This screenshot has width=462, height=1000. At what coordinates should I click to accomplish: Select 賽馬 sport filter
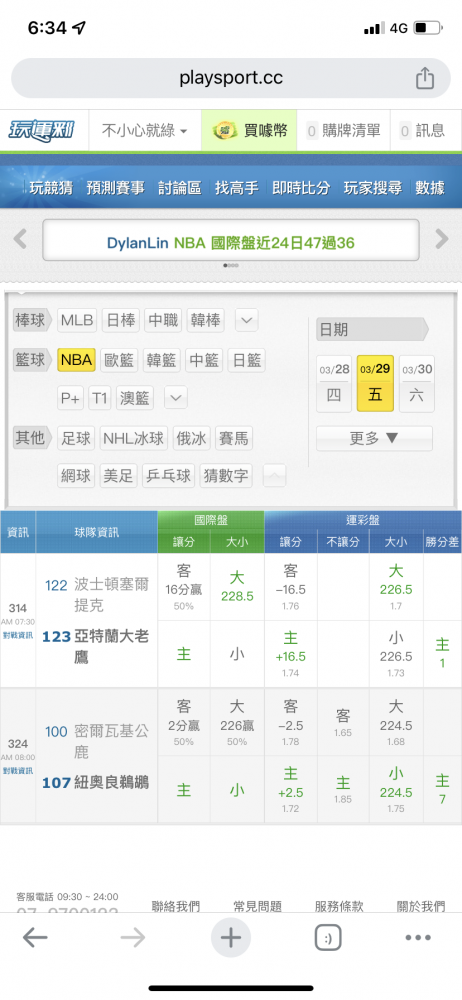234,438
